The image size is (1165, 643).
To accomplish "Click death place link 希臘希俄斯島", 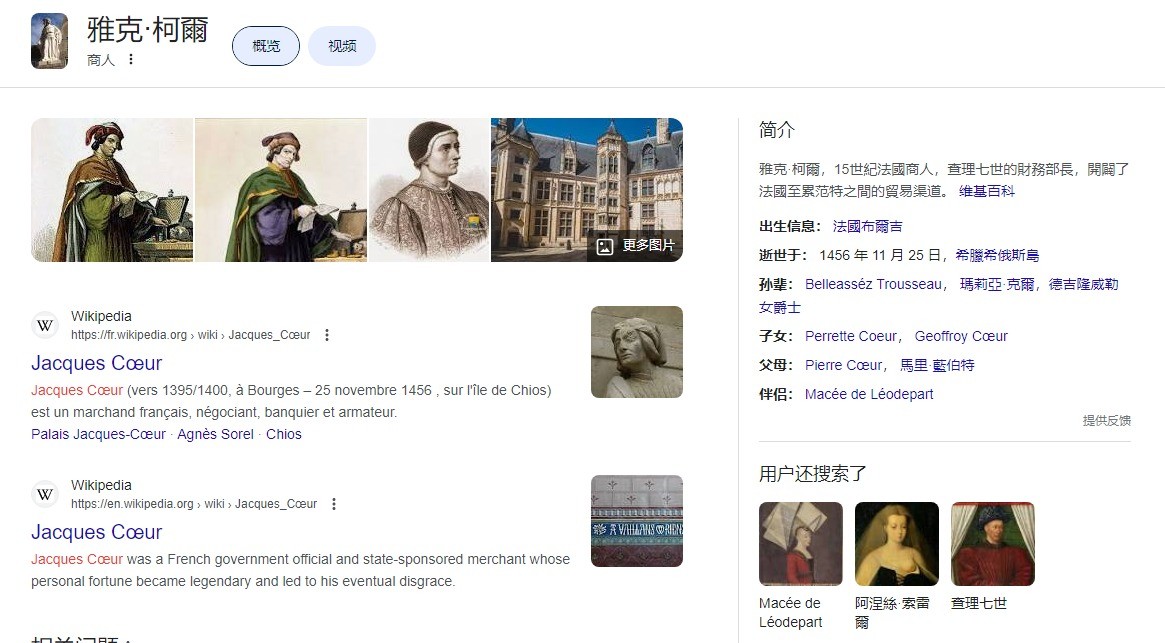I will 997,256.
